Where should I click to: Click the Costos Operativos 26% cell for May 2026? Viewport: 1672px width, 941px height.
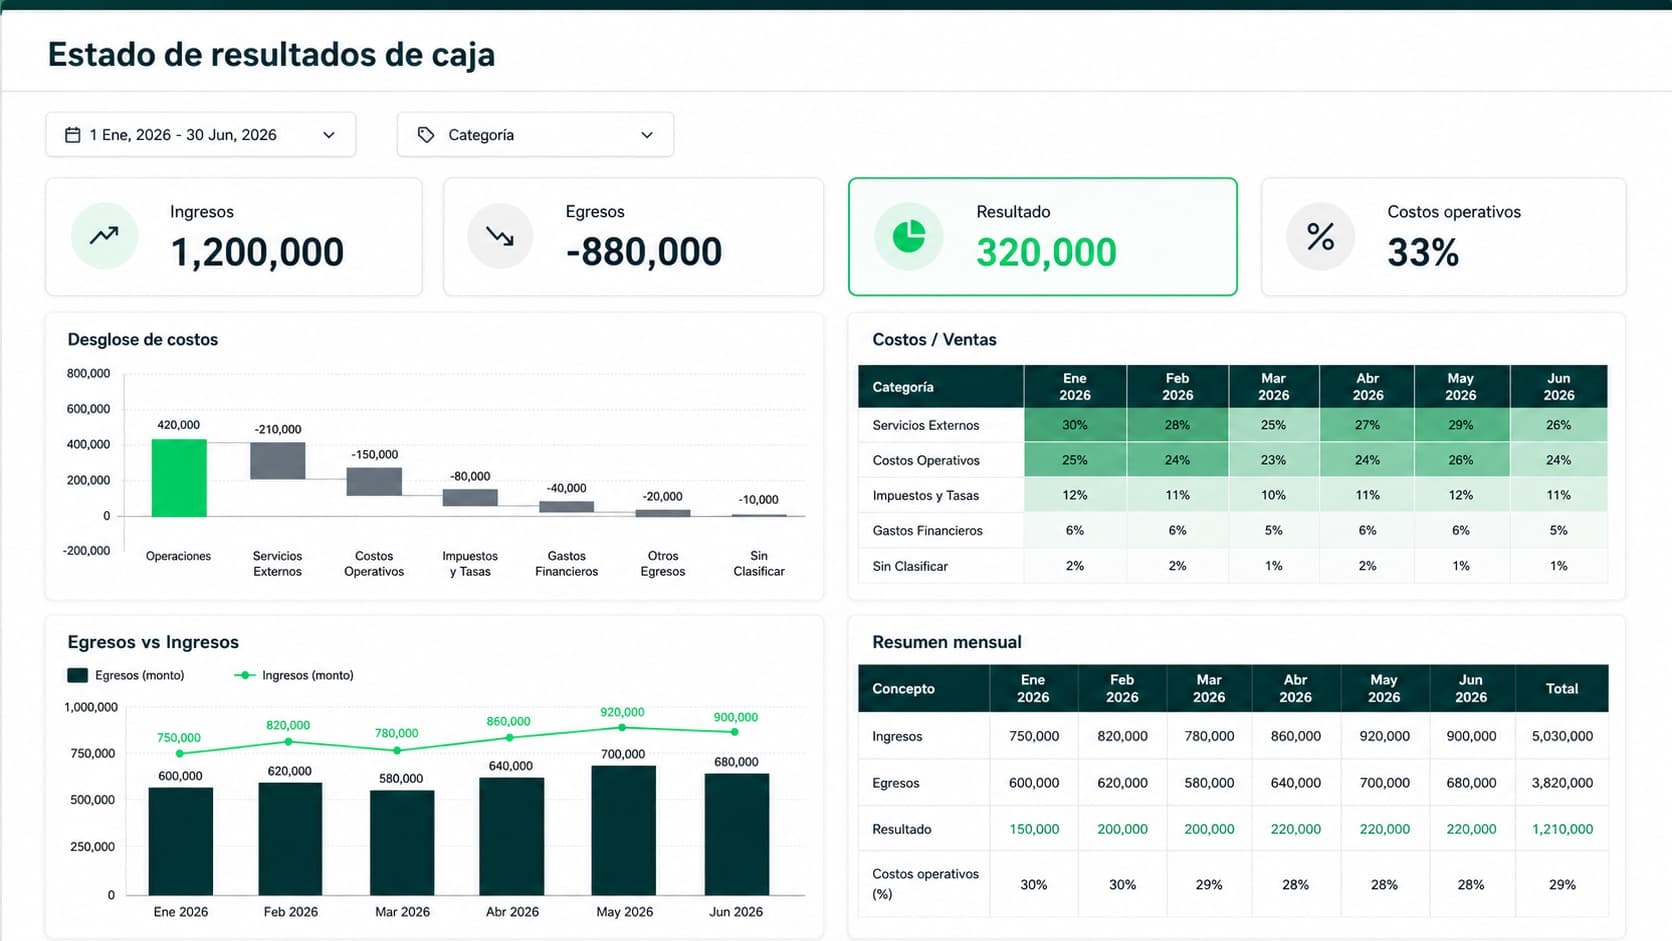tap(1461, 460)
